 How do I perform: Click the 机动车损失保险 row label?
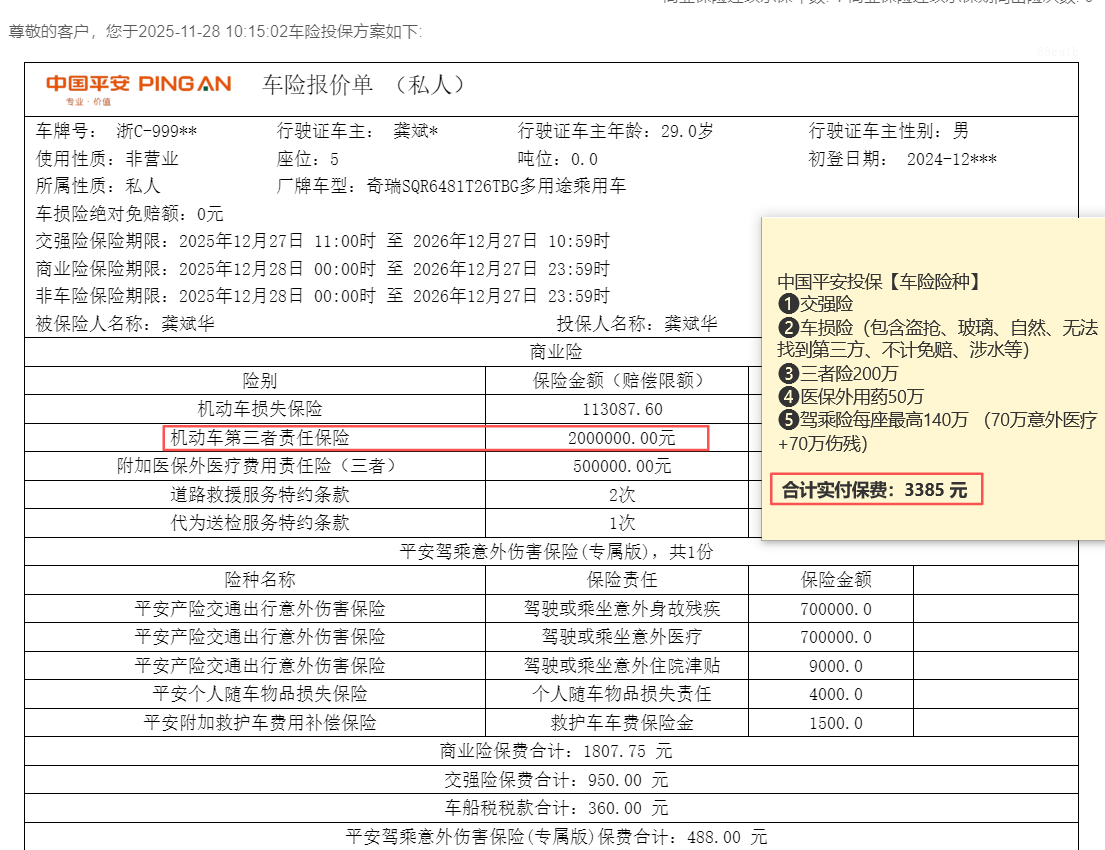[x=259, y=409]
